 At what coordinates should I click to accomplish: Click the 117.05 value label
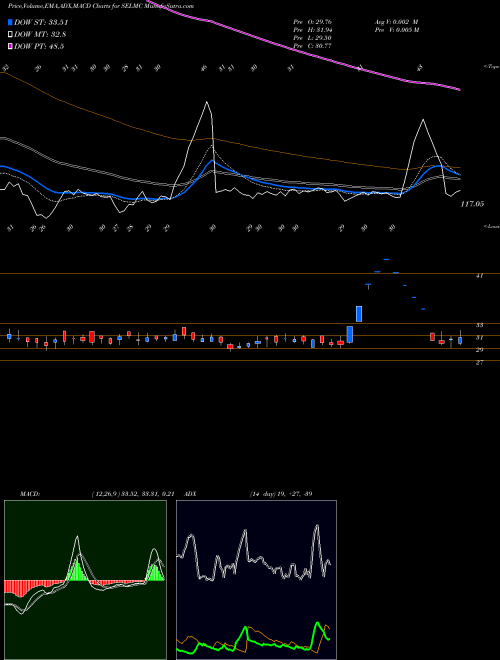tap(472, 204)
